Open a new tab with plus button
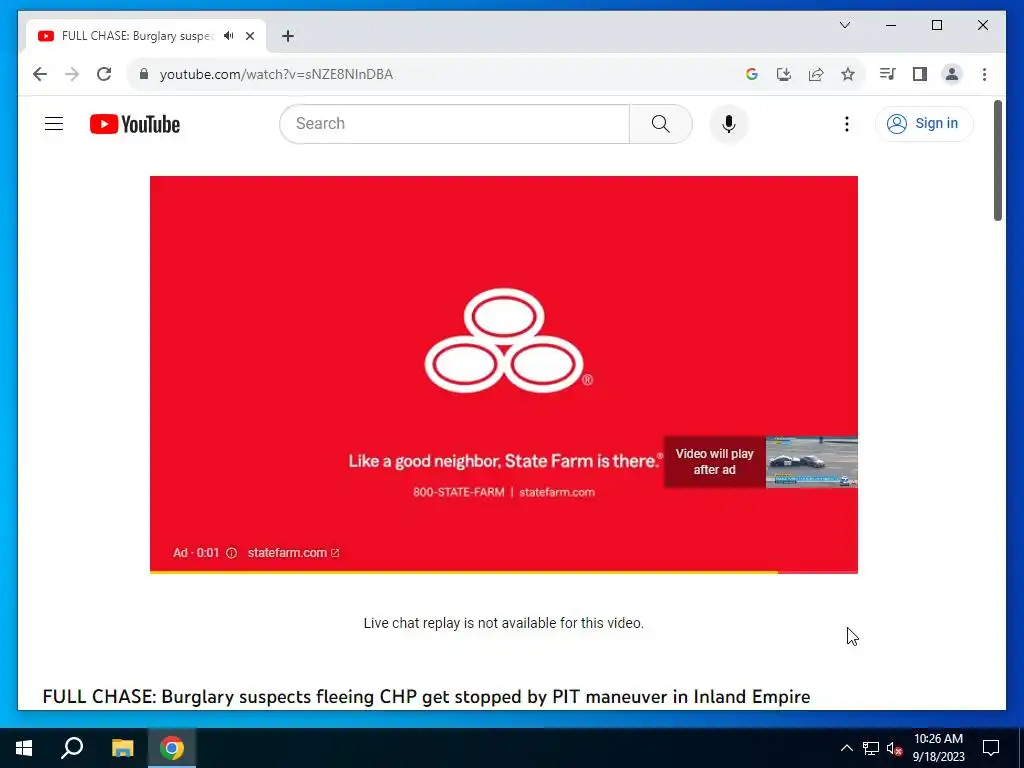This screenshot has width=1024, height=768. [x=288, y=36]
